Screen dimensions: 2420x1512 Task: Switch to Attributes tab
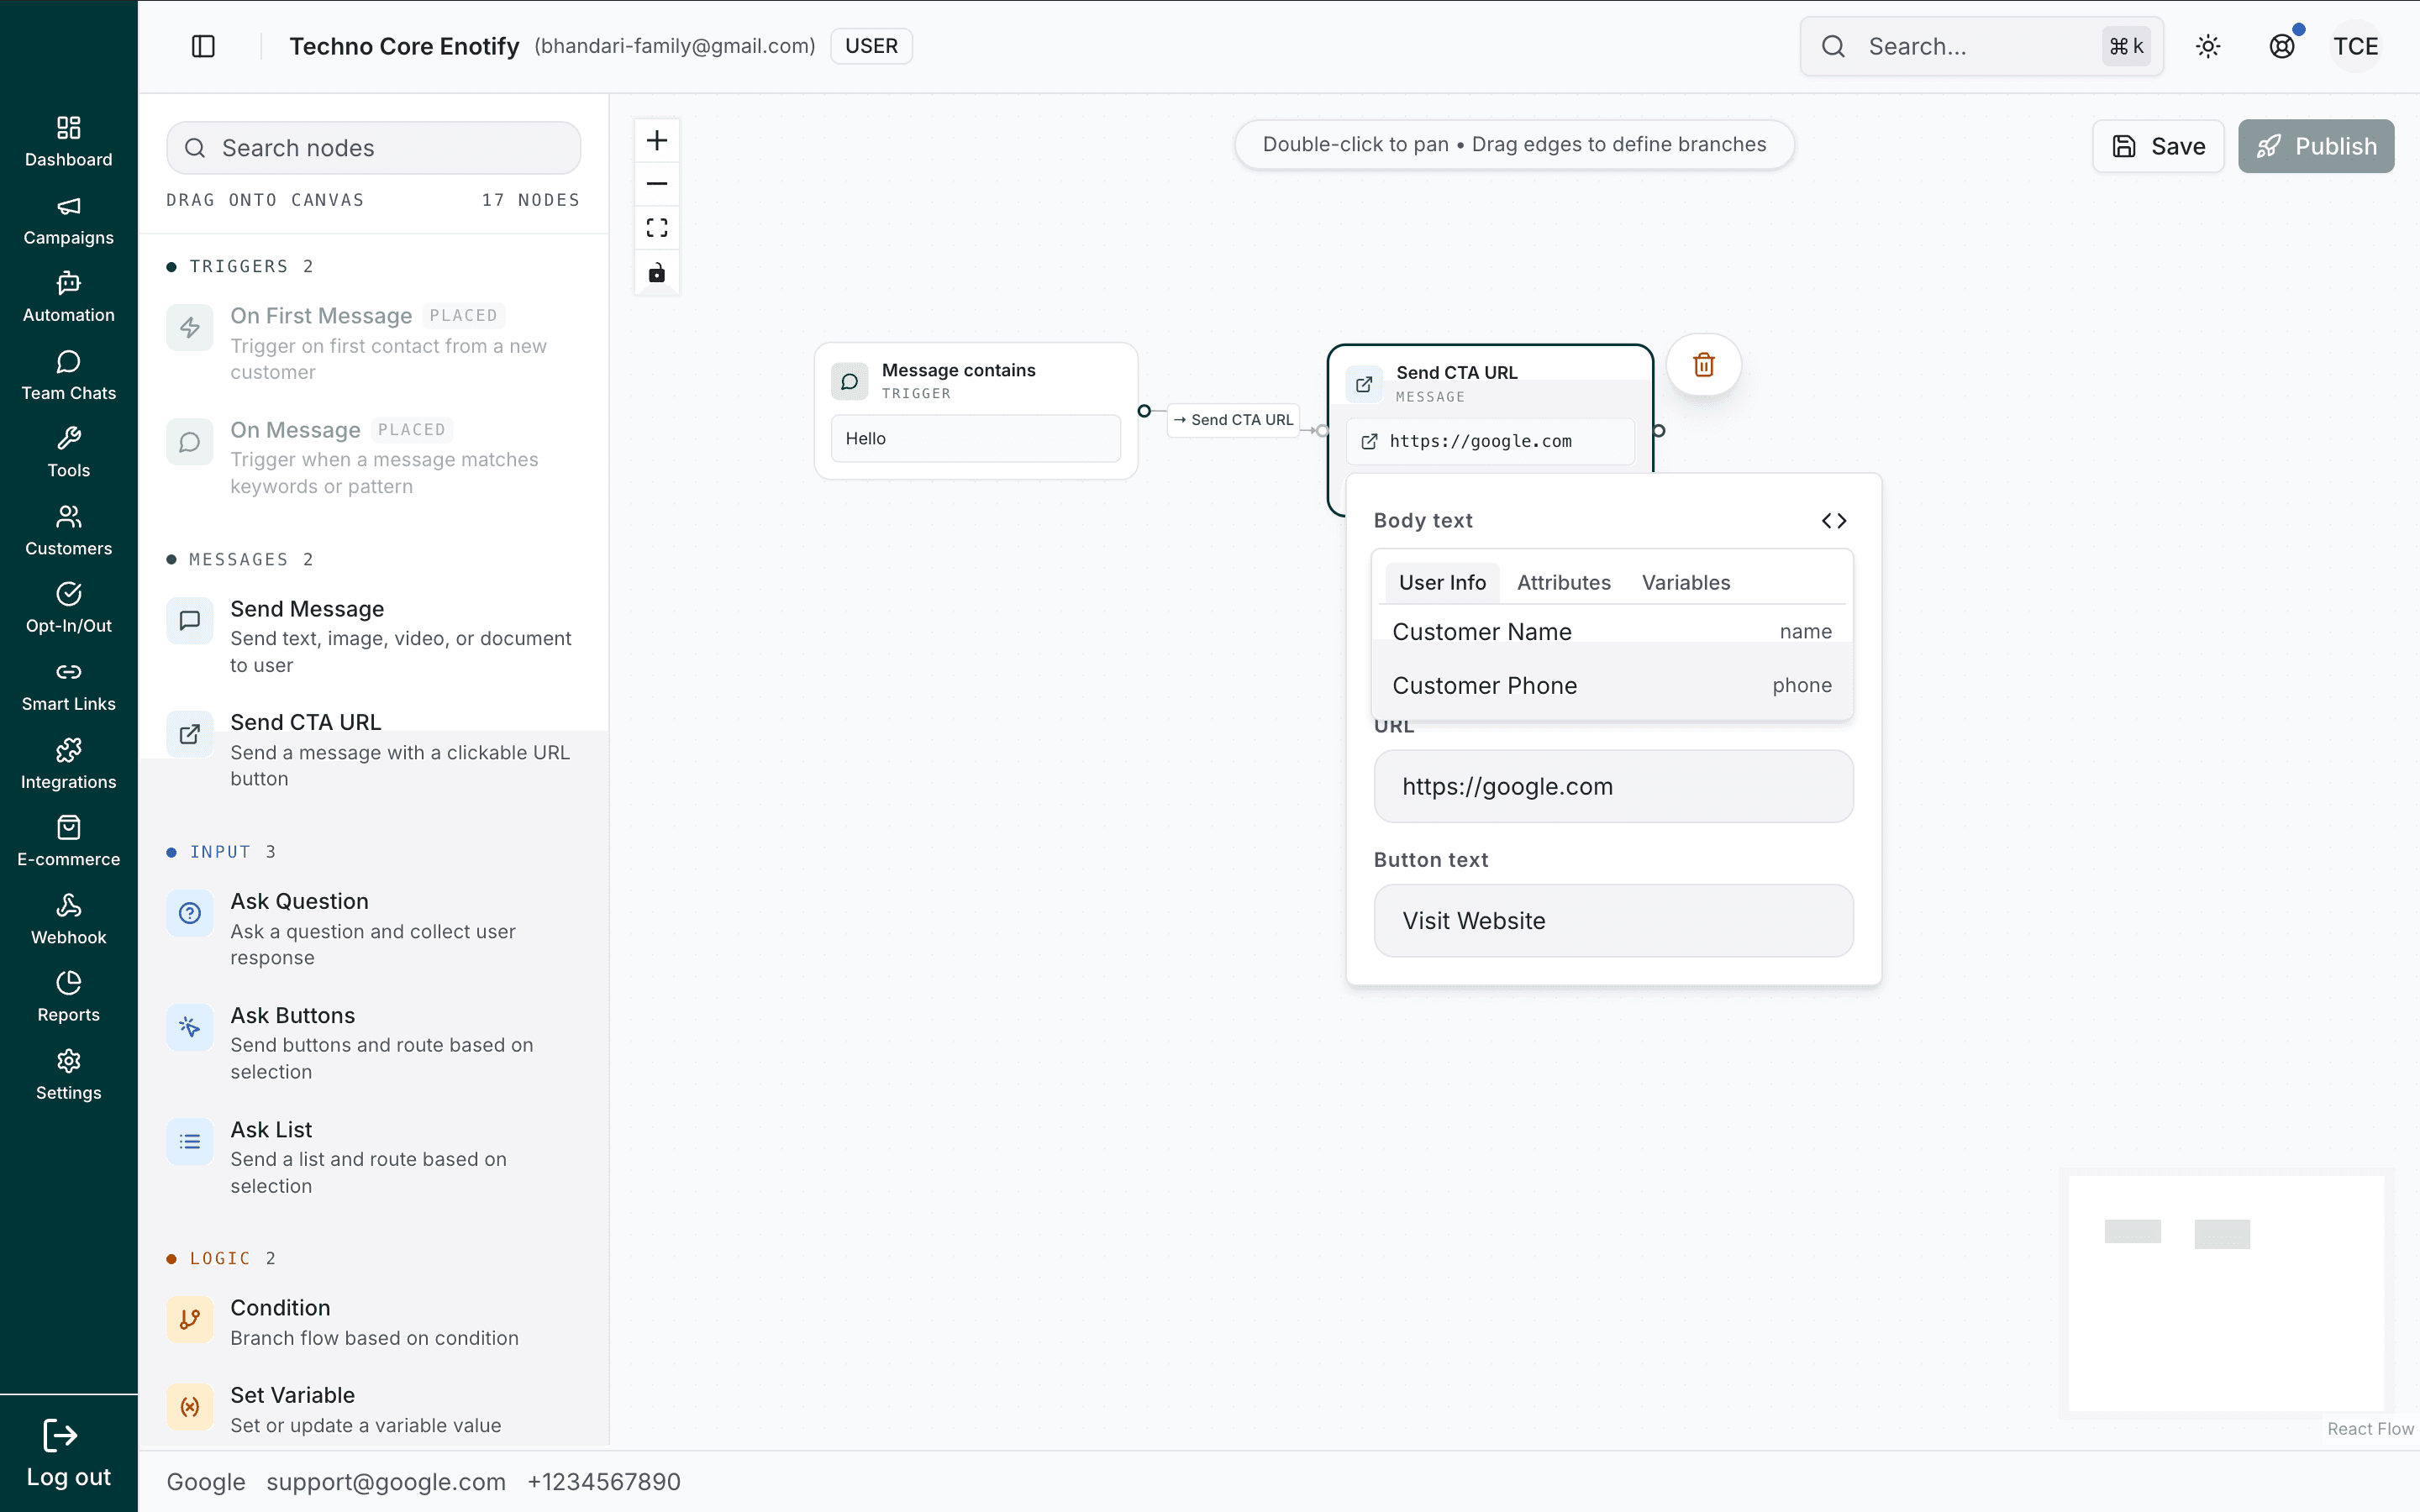[x=1564, y=583]
